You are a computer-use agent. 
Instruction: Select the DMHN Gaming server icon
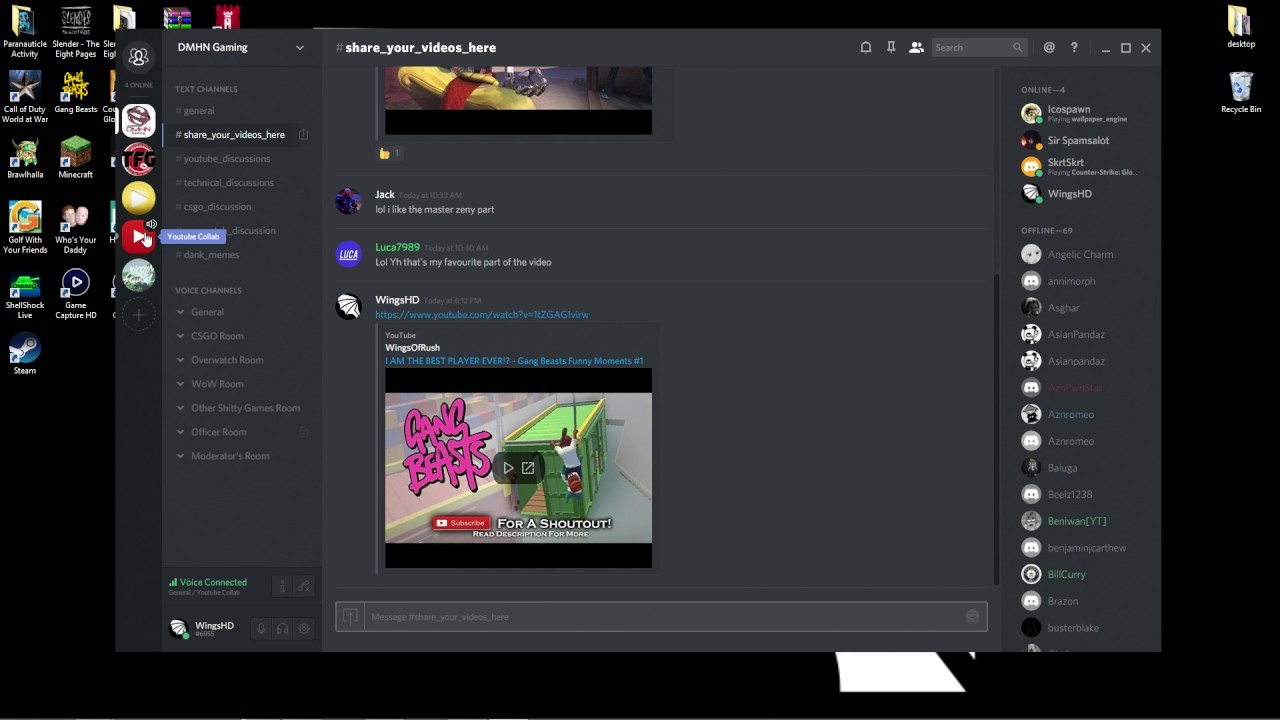click(139, 121)
